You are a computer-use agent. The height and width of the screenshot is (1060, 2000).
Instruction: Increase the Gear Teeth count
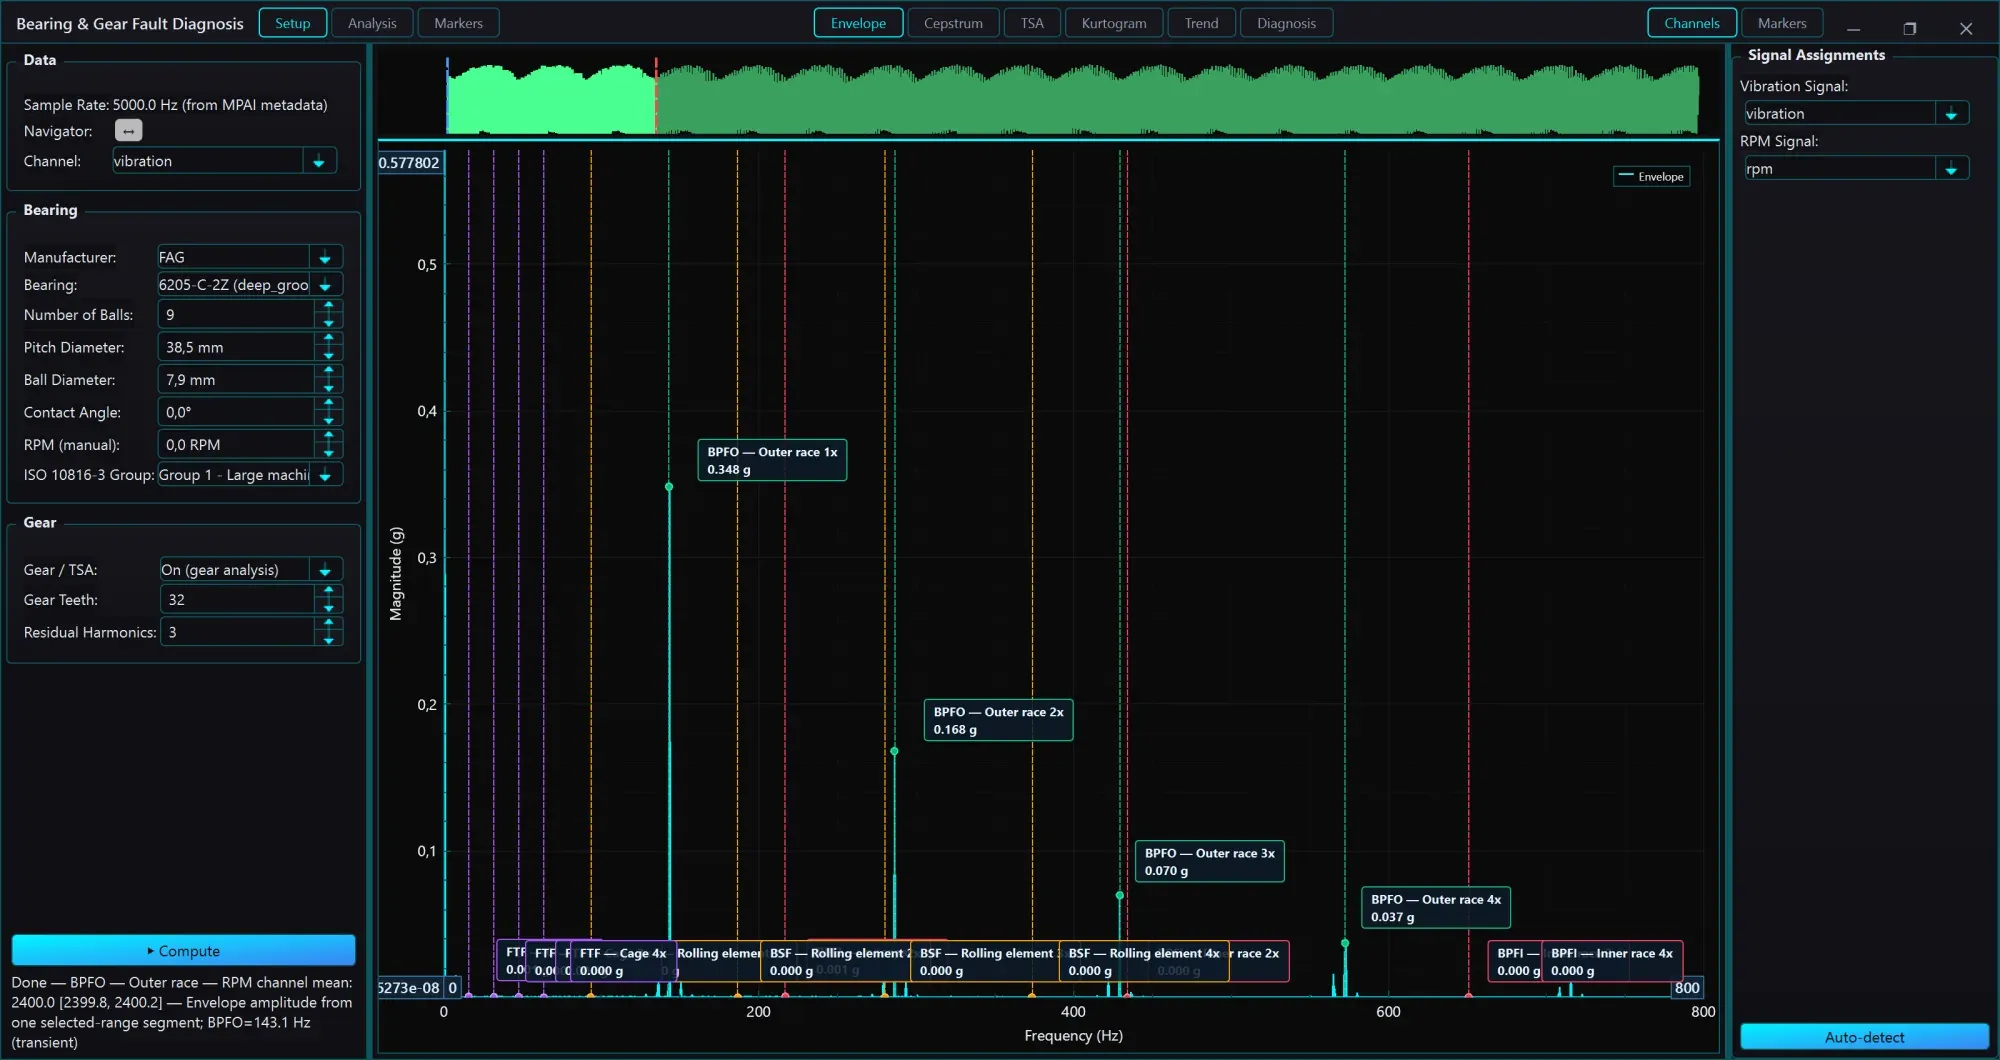tap(329, 592)
